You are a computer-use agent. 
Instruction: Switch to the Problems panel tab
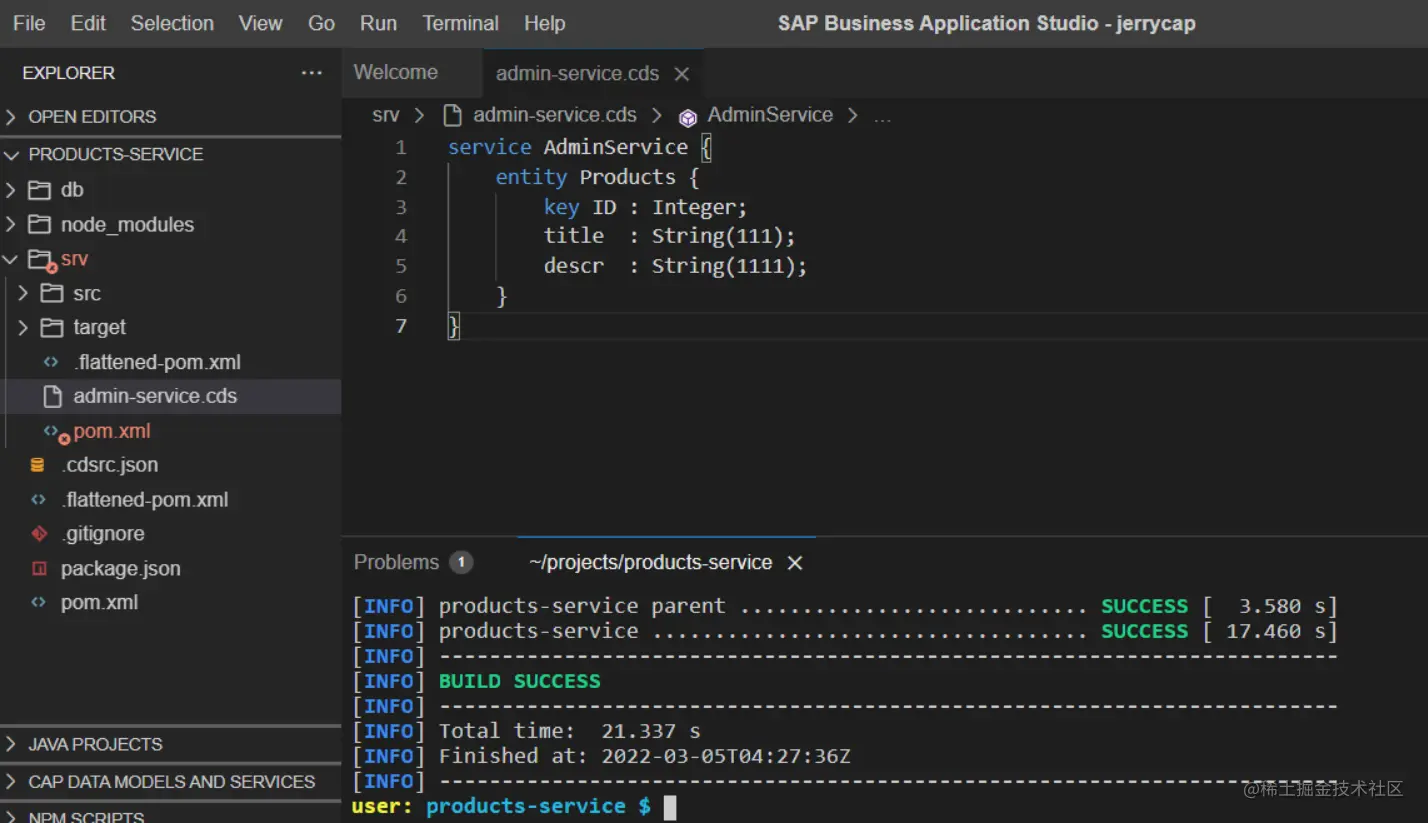[396, 562]
